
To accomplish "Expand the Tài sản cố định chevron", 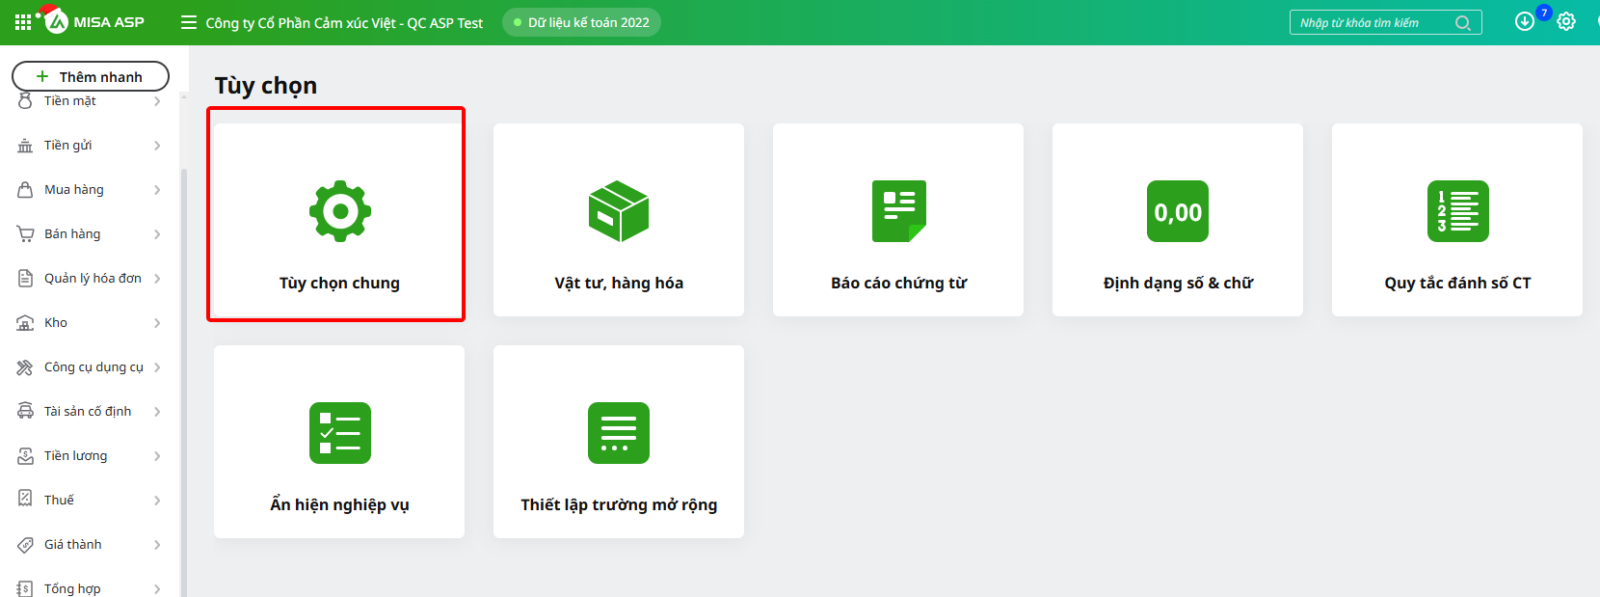I will [157, 411].
